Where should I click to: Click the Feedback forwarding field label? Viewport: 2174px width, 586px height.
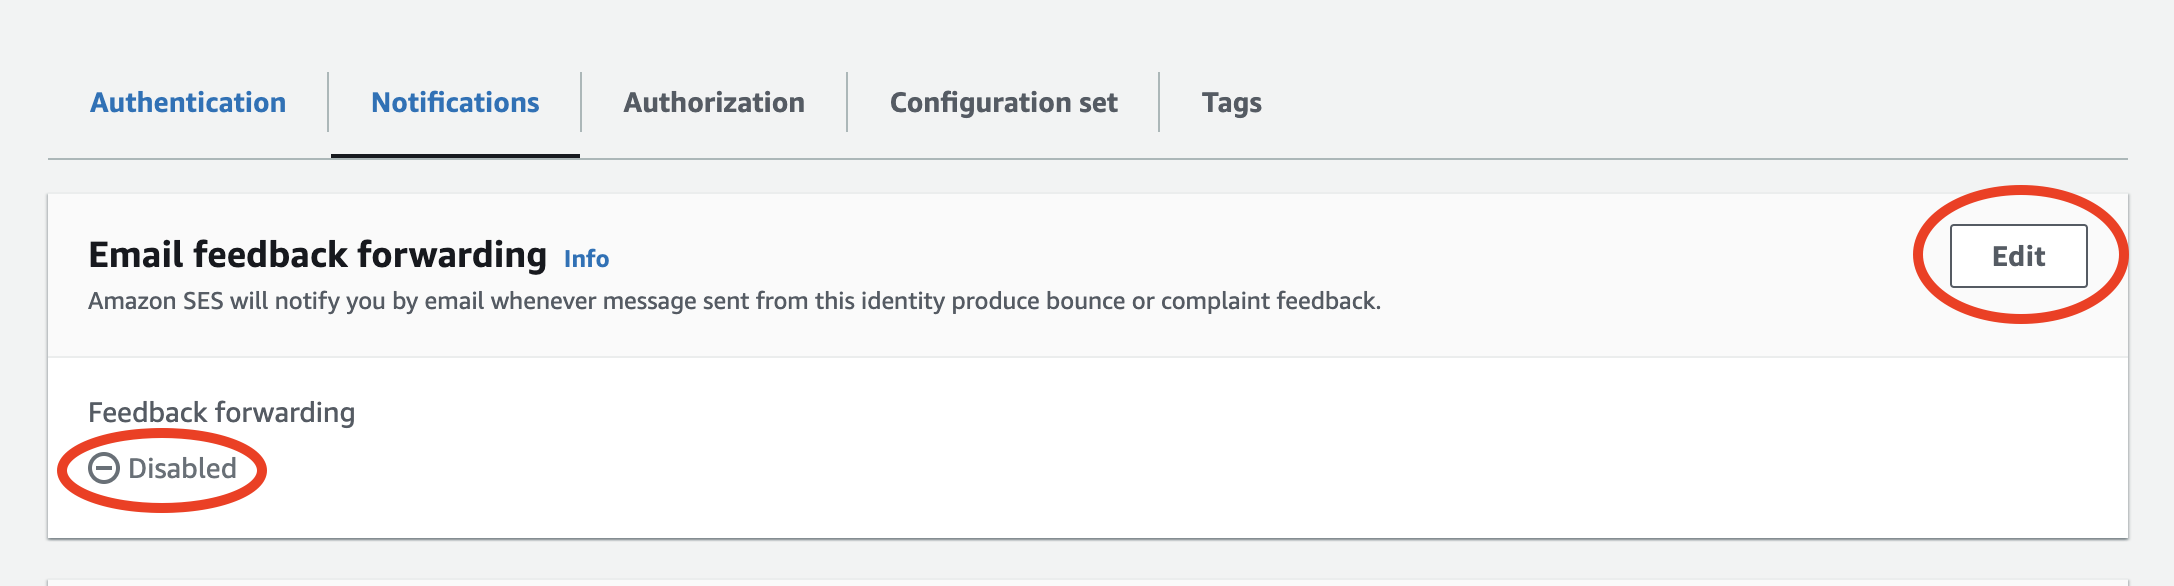222,411
